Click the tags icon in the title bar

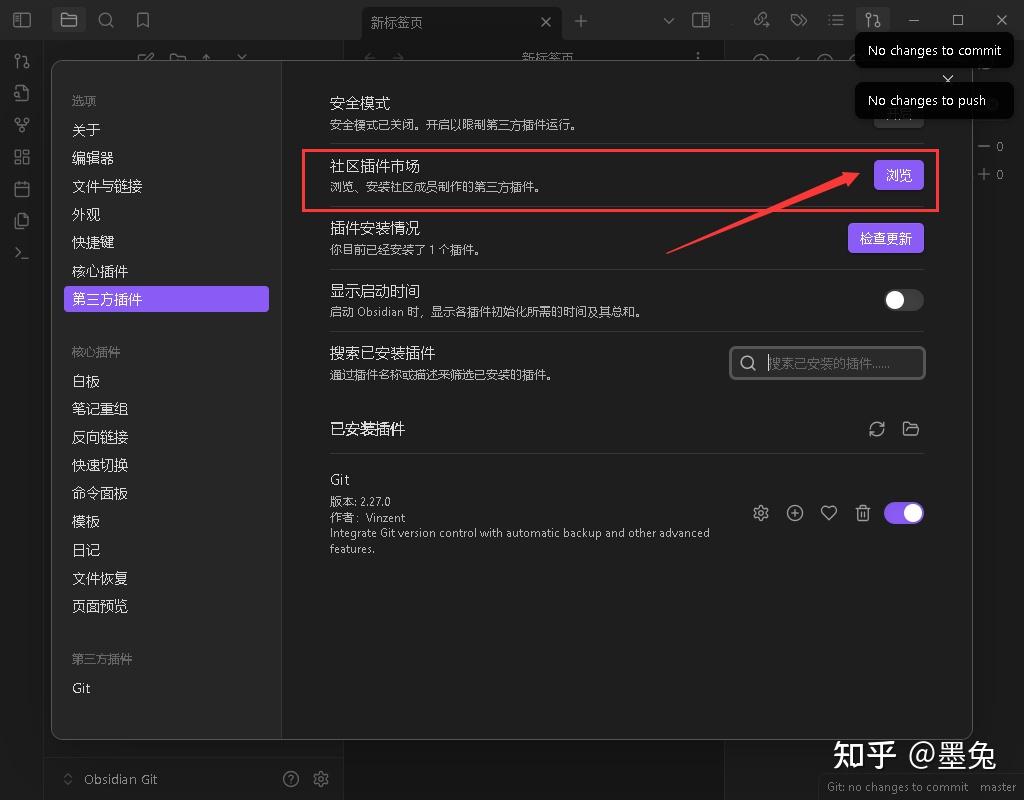798,19
